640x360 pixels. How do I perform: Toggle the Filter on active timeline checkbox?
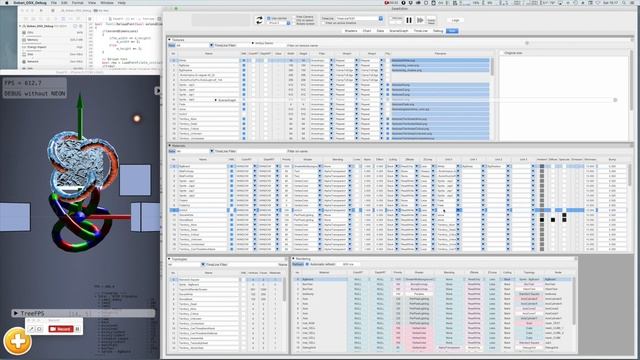[x=323, y=23]
